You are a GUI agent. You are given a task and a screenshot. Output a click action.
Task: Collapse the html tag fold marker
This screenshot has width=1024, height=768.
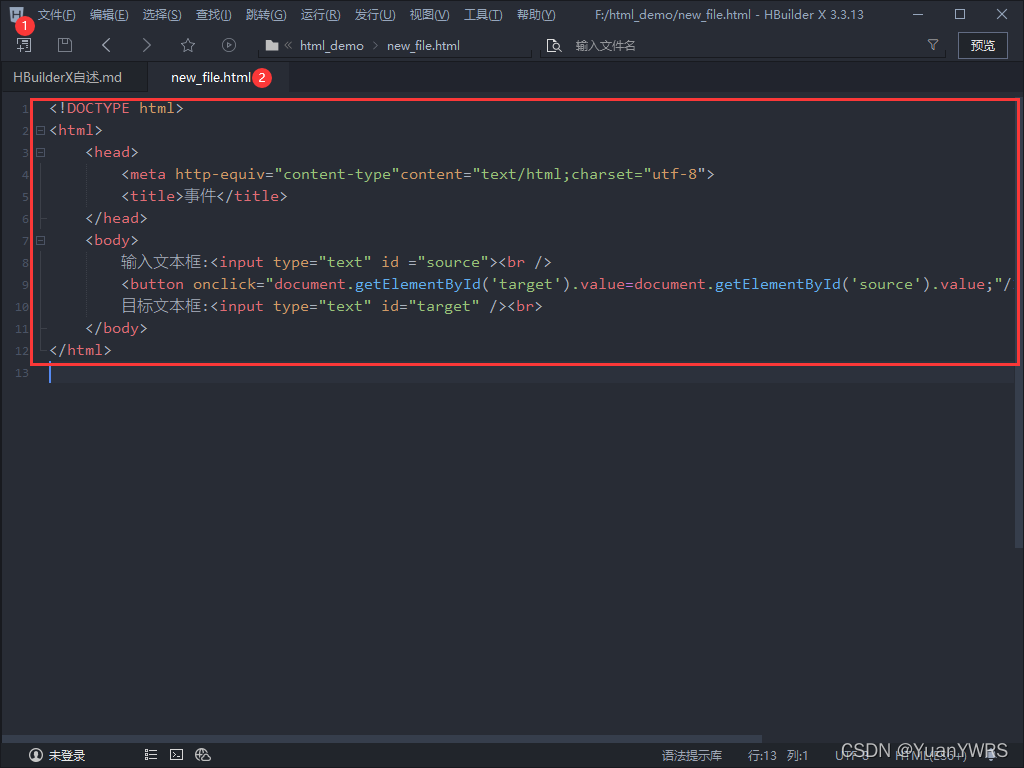[x=40, y=131]
